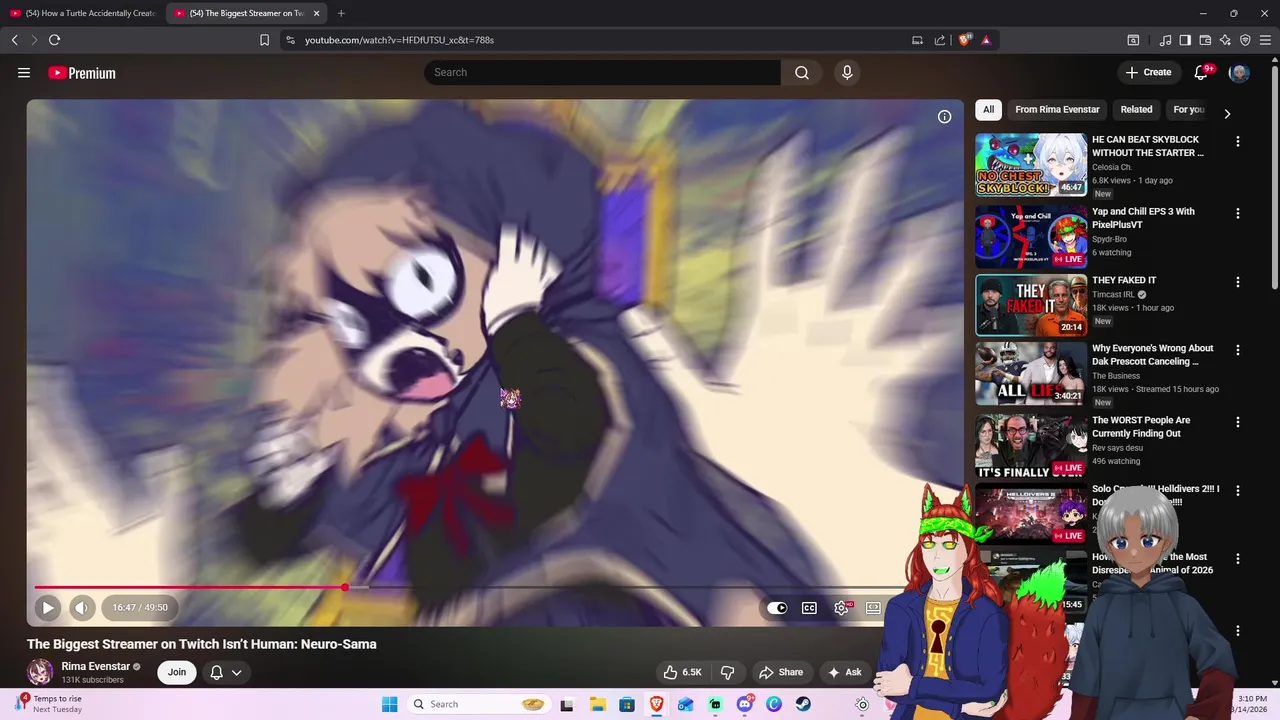Open Brave Leo AI sparkle icon
Image resolution: width=1280 pixels, height=720 pixels.
(1225, 40)
